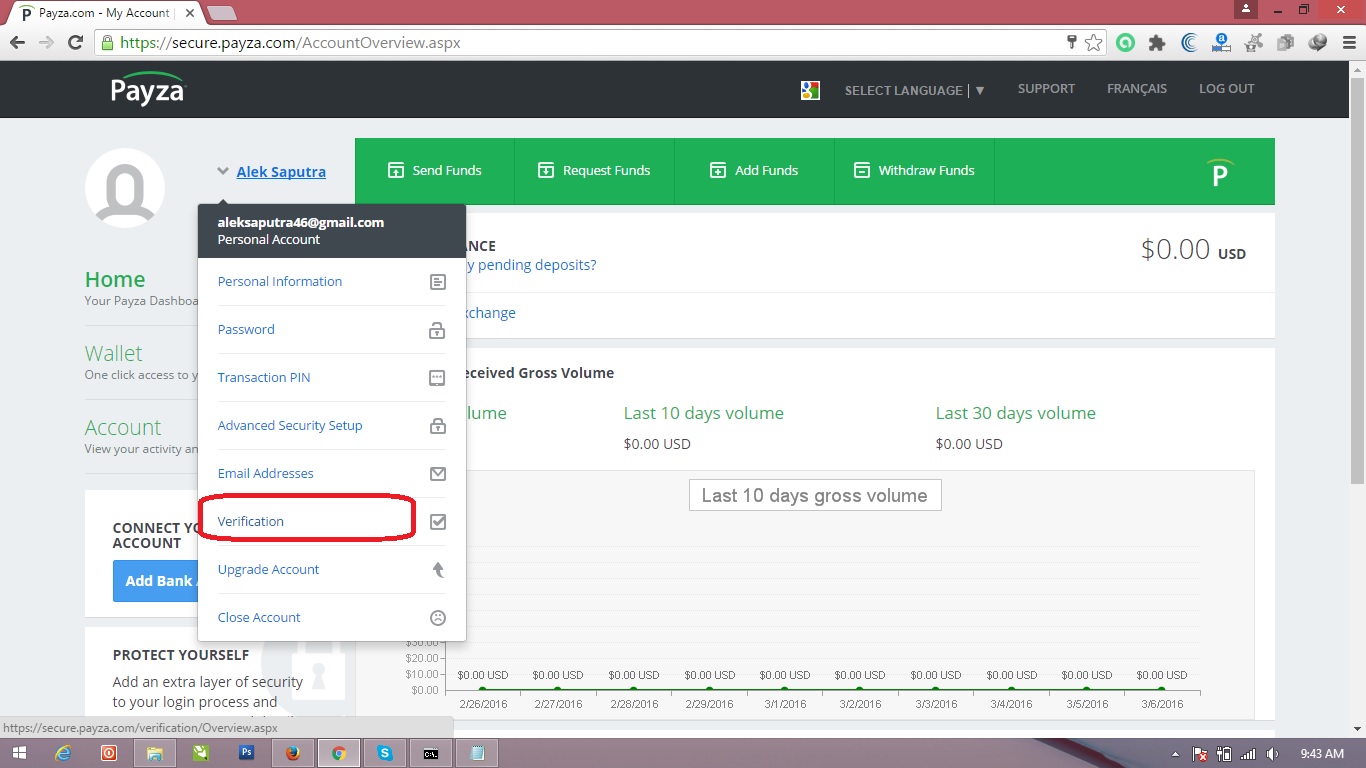Switch to Command Prompt in the taskbar
Viewport: 1366px width, 768px height.
tap(431, 753)
